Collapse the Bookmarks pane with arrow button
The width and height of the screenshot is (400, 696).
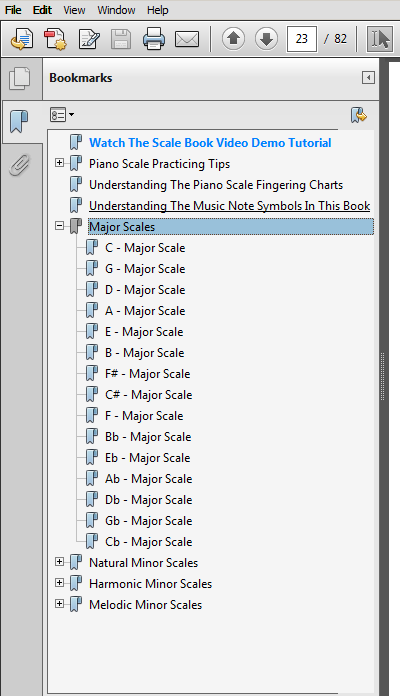368,78
